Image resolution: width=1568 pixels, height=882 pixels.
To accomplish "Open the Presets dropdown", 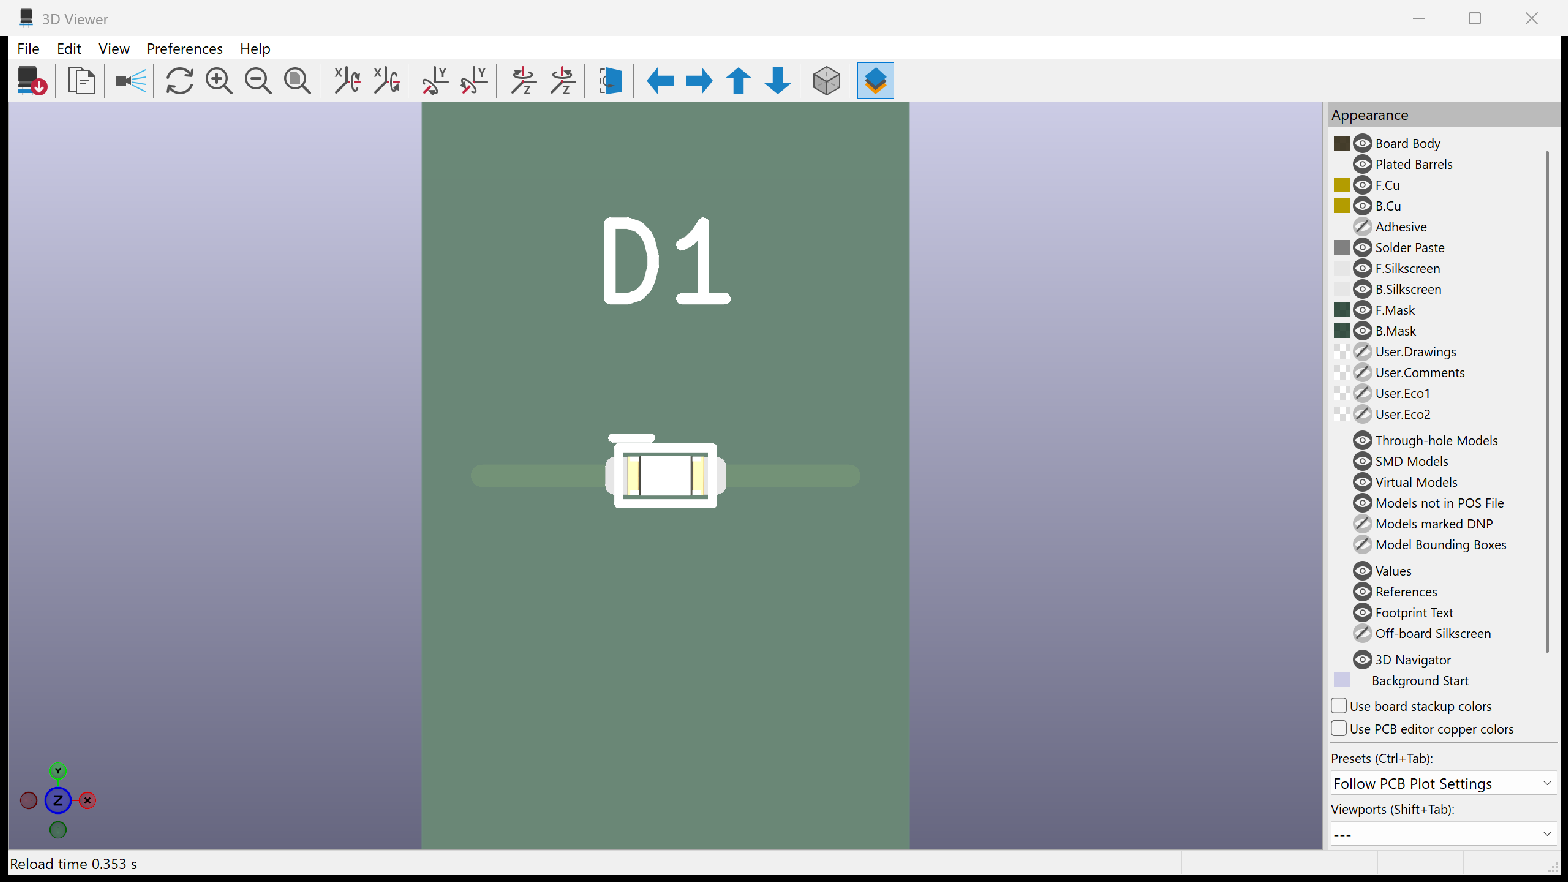I will [x=1443, y=783].
